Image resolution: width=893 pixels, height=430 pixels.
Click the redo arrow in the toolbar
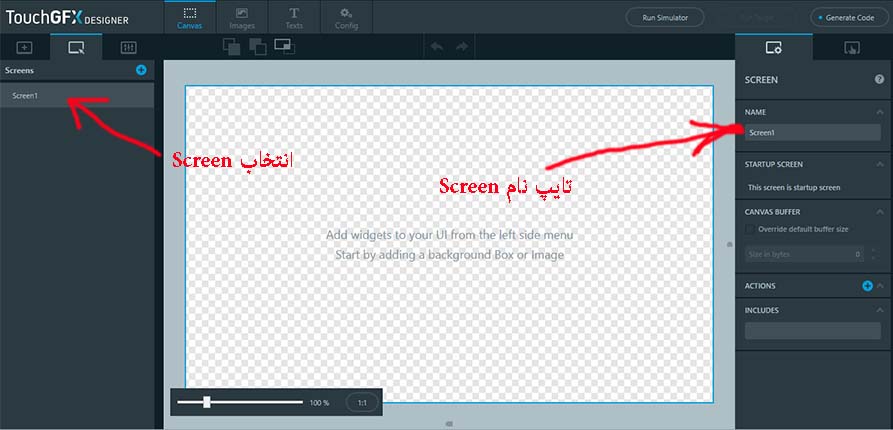(461, 46)
